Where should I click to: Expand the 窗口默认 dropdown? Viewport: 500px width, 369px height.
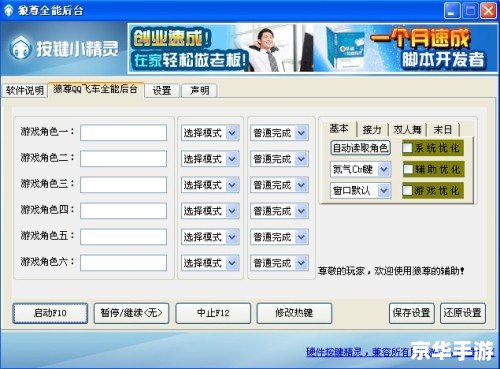click(360, 190)
